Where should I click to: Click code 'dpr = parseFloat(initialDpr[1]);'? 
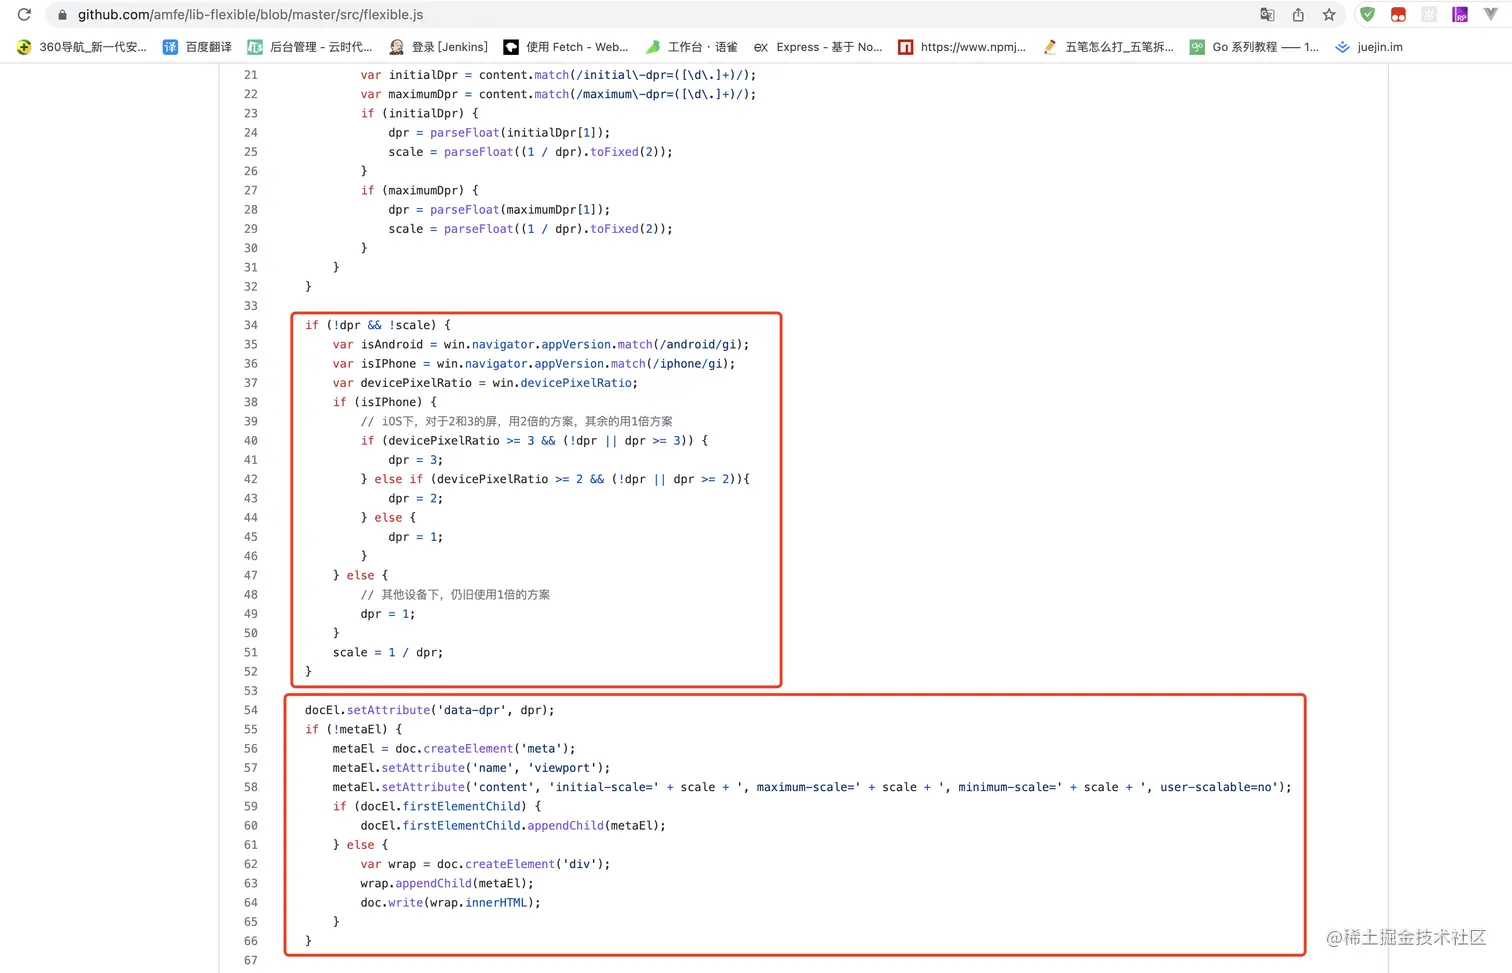[x=499, y=133]
